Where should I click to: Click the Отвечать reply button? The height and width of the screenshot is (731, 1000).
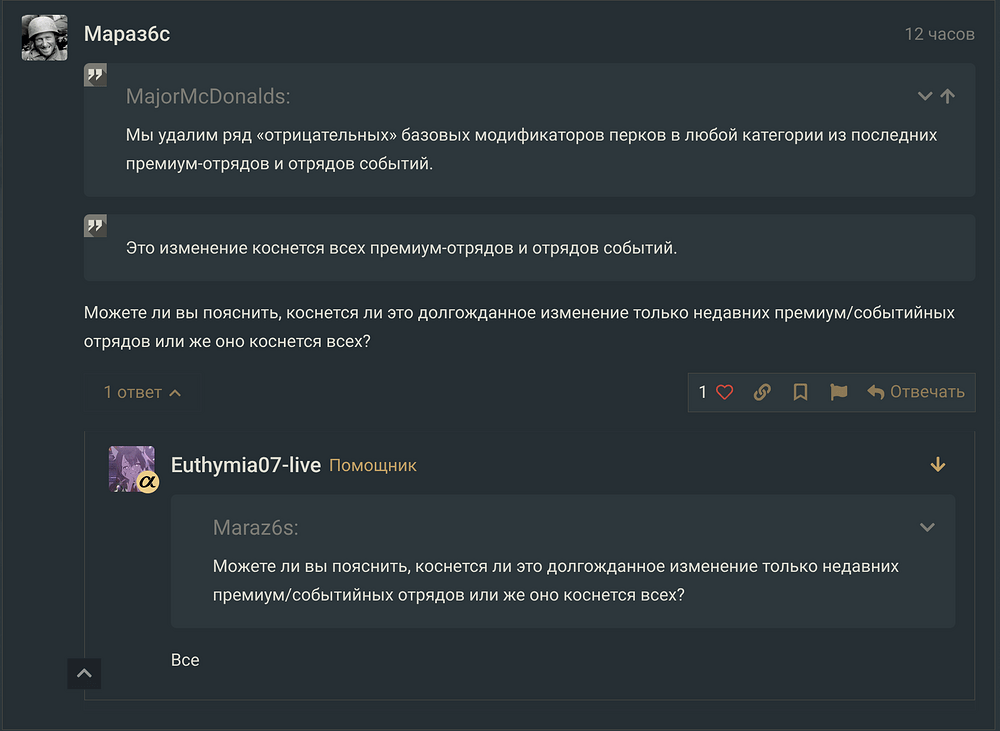pyautogui.click(x=916, y=392)
